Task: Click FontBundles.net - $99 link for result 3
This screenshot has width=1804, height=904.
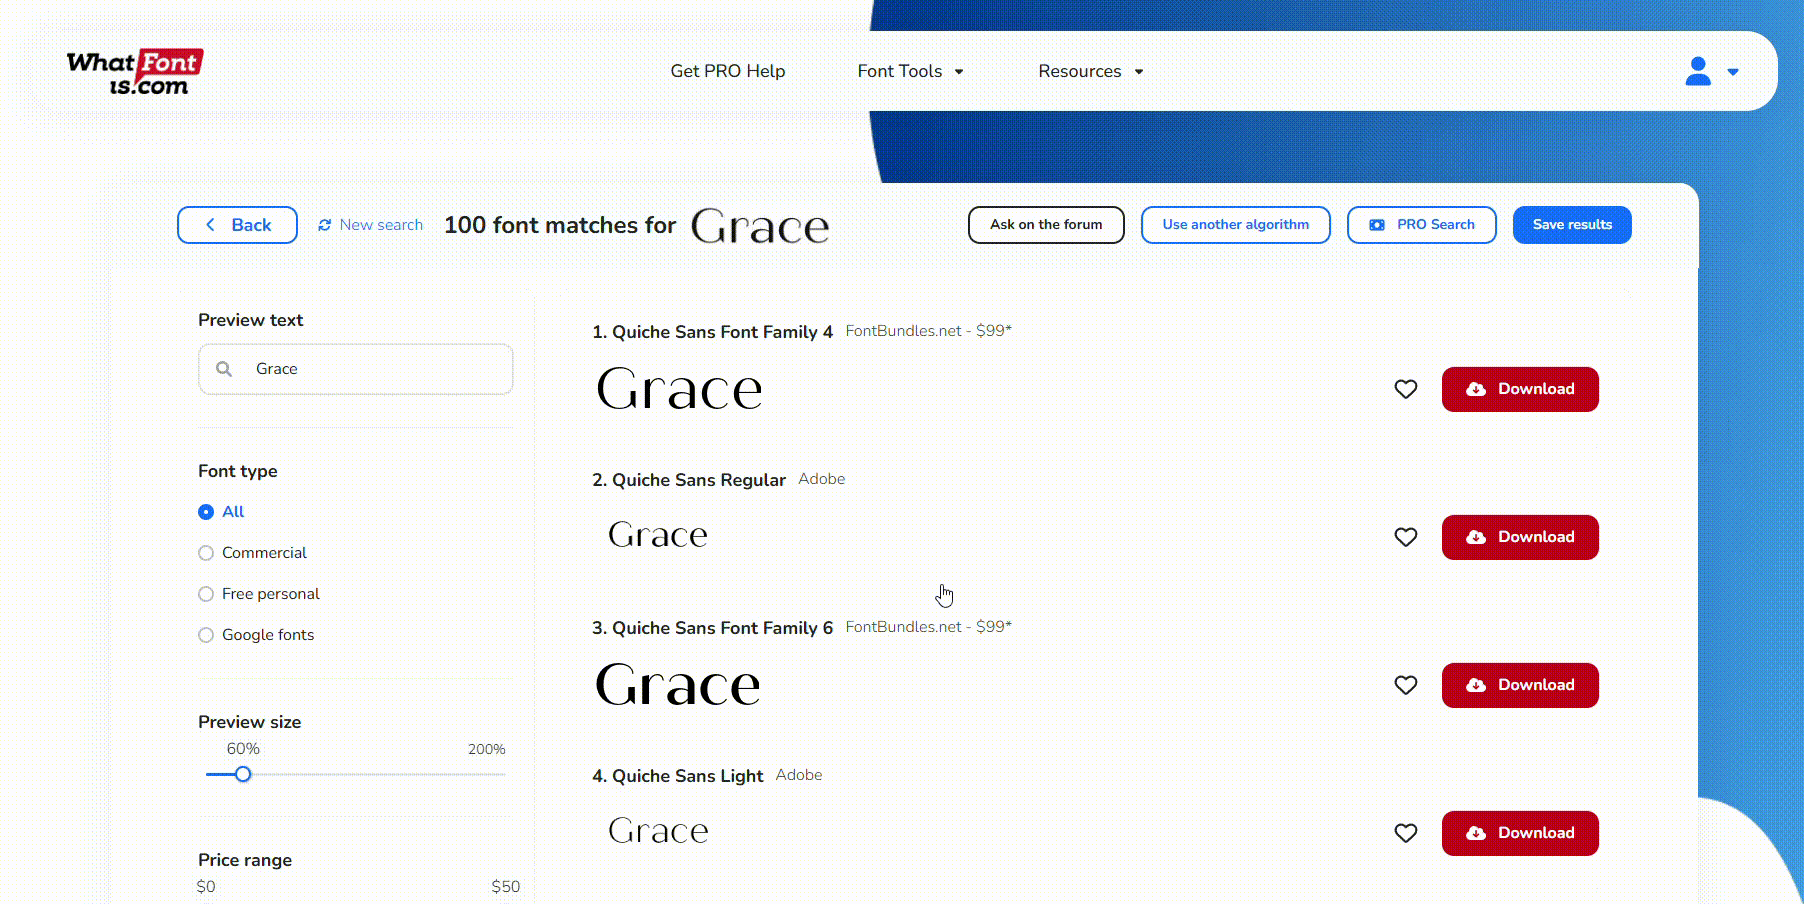Action: pos(929,627)
